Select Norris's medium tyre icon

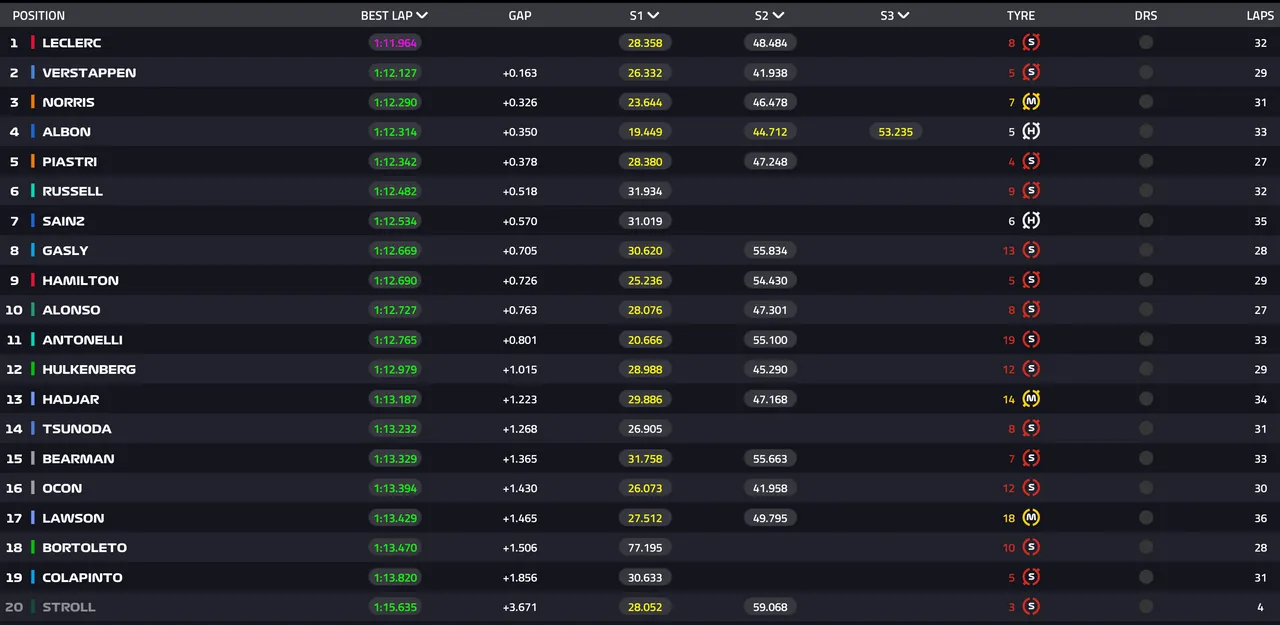[x=1031, y=102]
